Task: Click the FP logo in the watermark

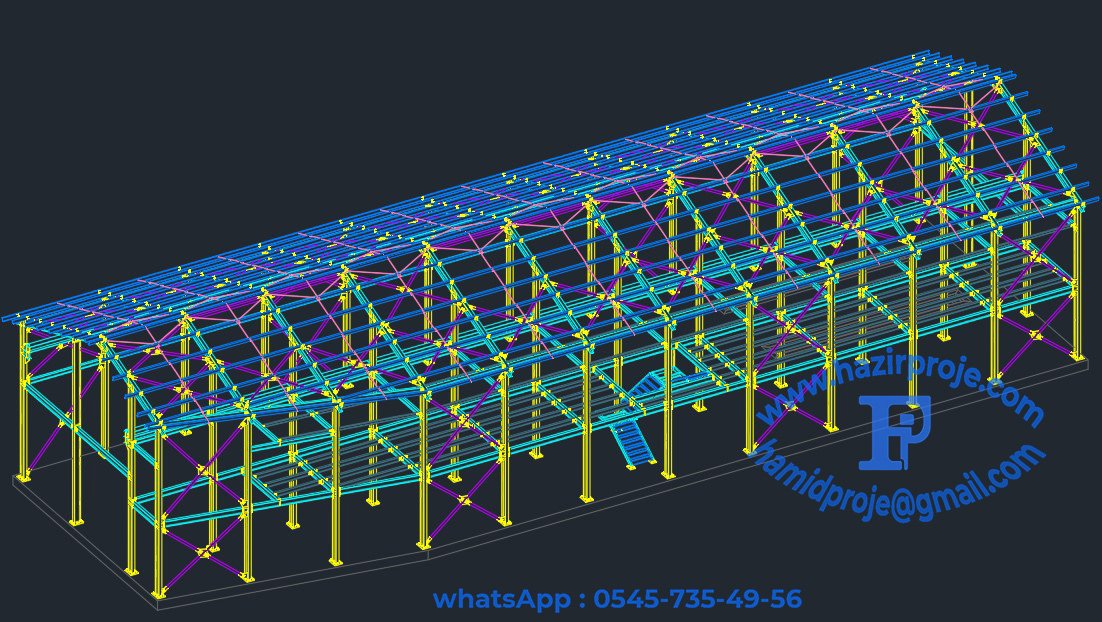Action: coord(894,432)
